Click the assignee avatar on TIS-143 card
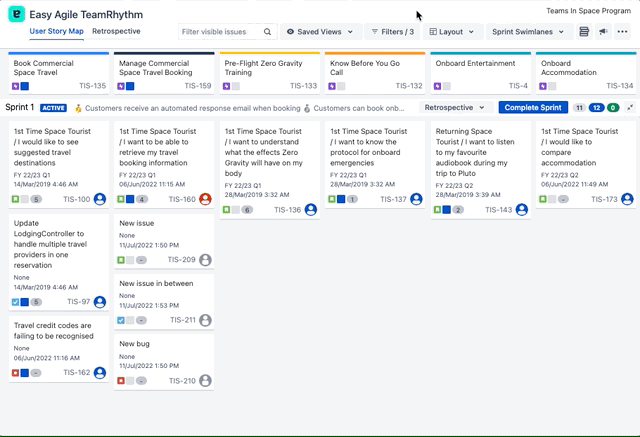Screen dimensions: 640x437 [x=522, y=210]
